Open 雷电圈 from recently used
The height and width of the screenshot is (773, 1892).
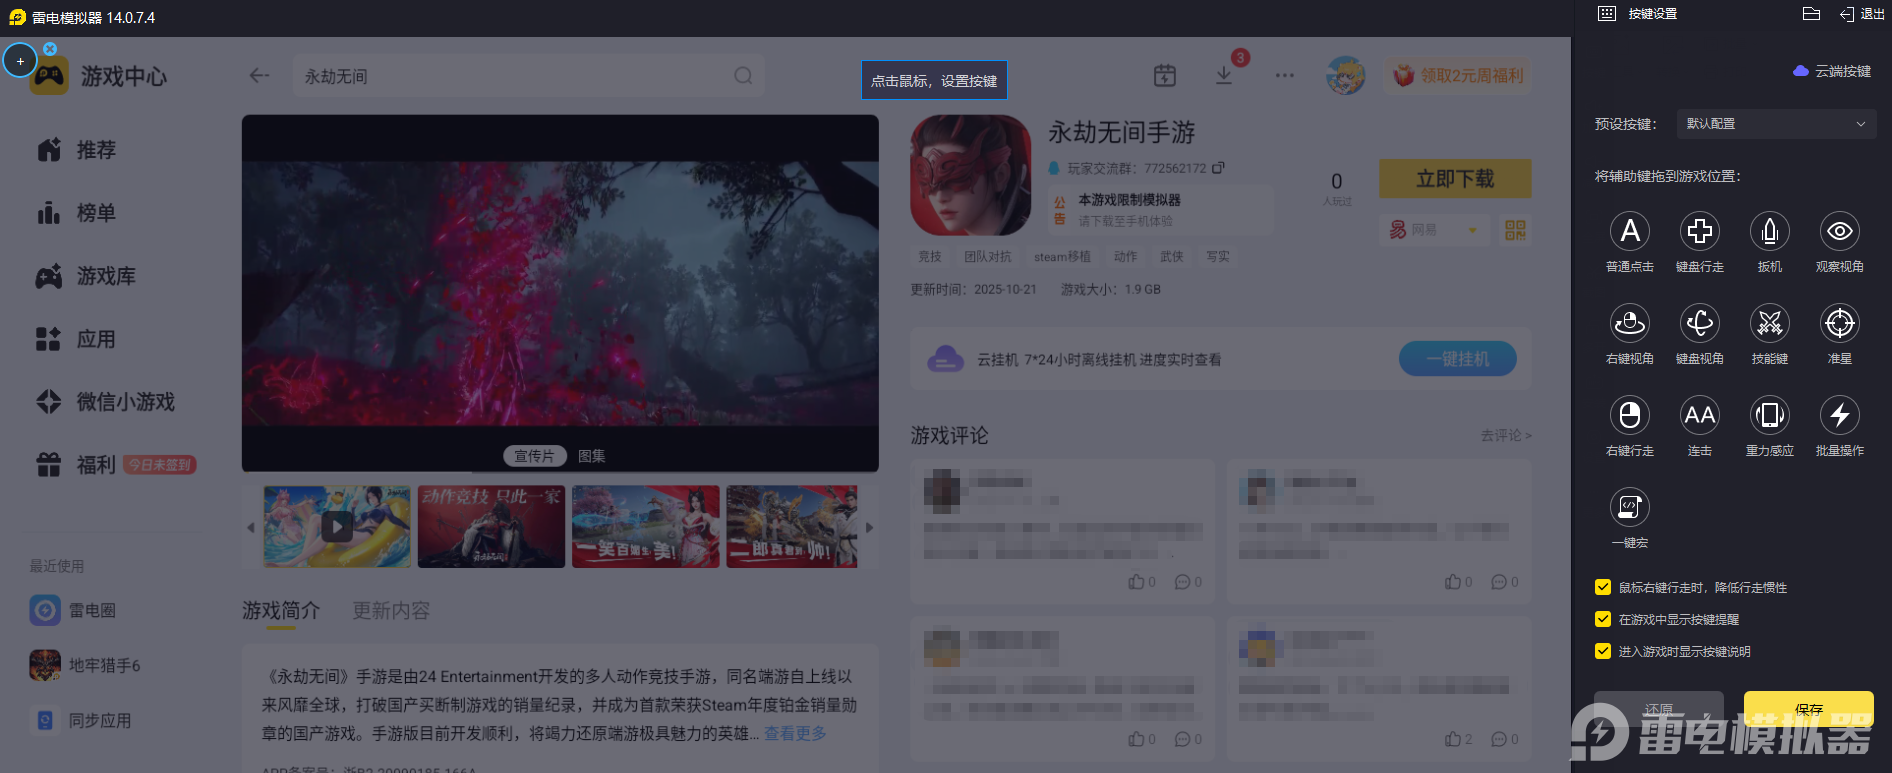click(74, 610)
